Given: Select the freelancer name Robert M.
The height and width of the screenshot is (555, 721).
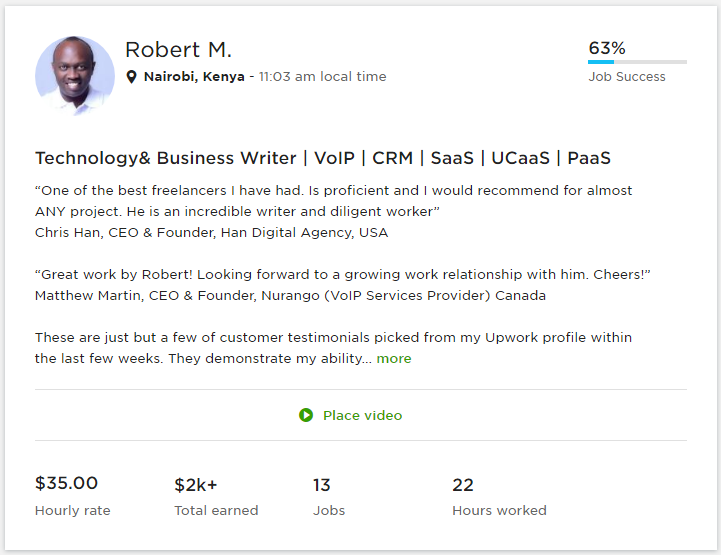Looking at the screenshot, I should coord(178,50).
